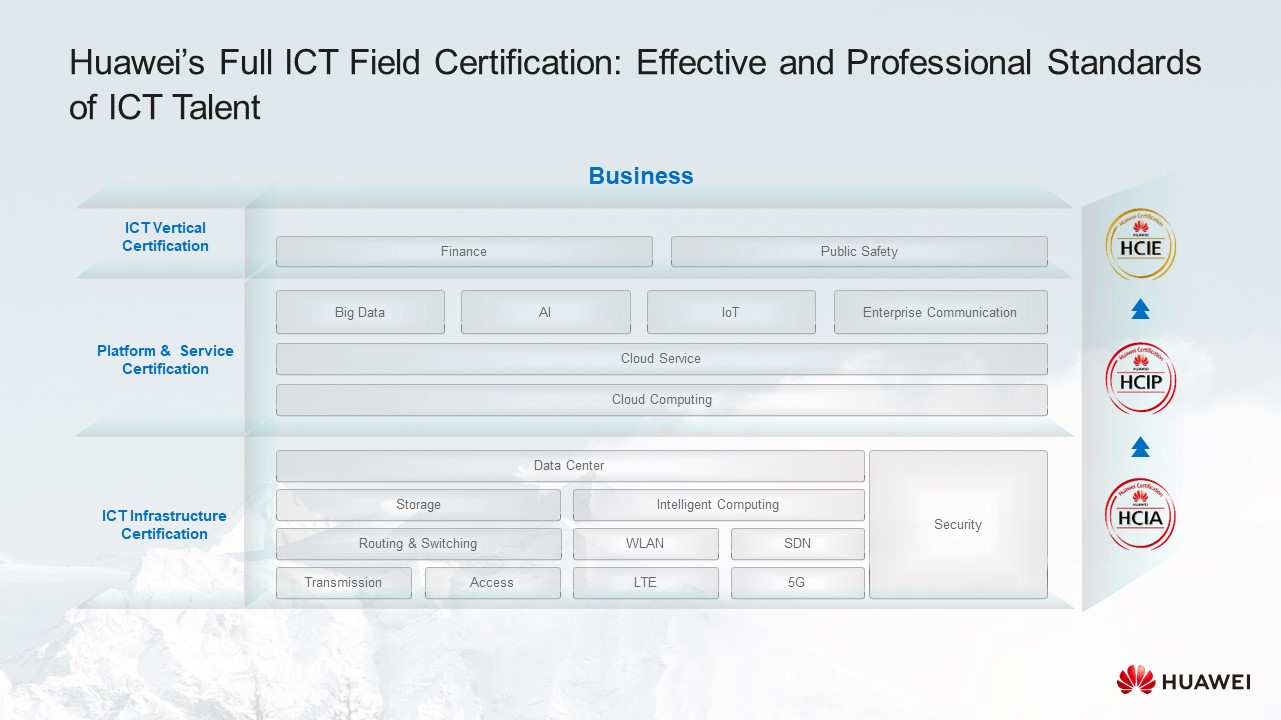Select the Security box
The image size is (1281, 720).
[958, 525]
